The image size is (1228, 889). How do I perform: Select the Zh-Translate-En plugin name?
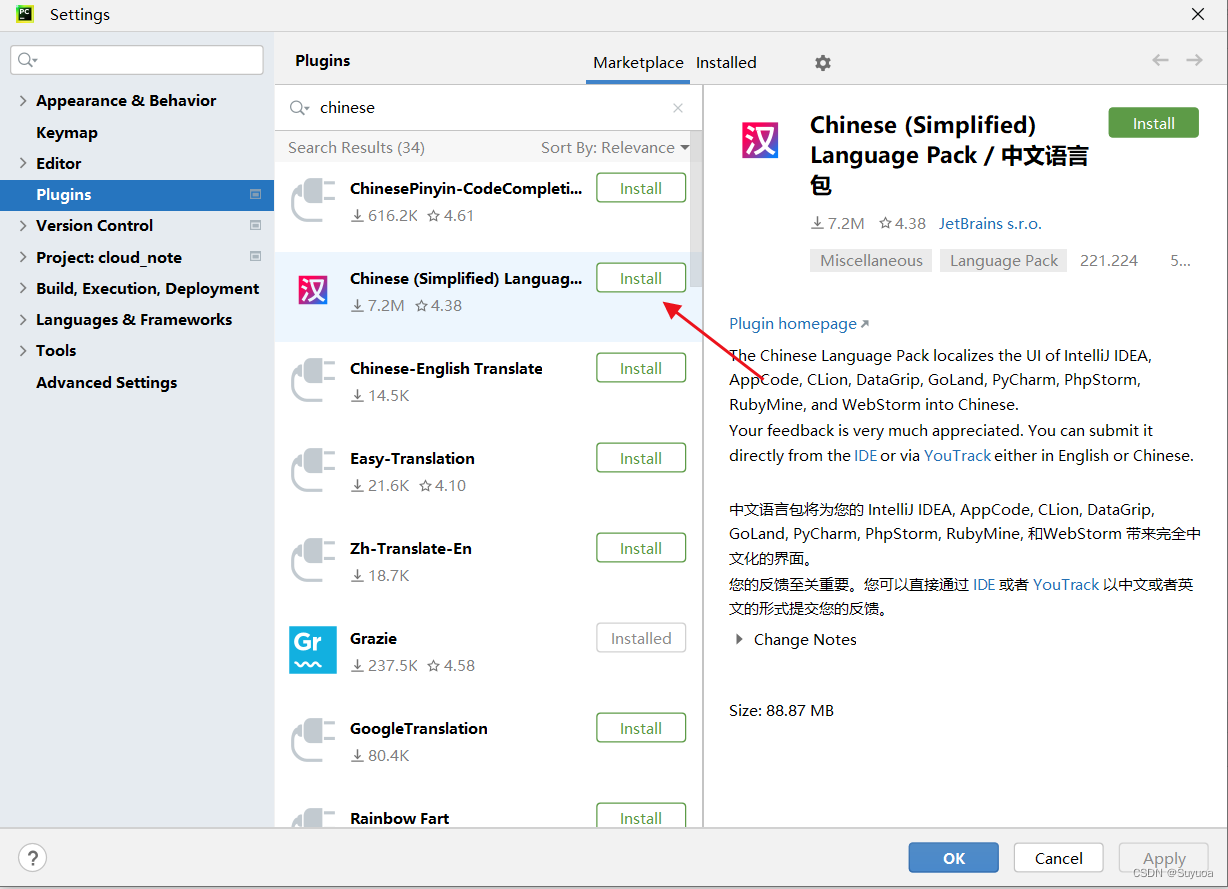pos(410,548)
